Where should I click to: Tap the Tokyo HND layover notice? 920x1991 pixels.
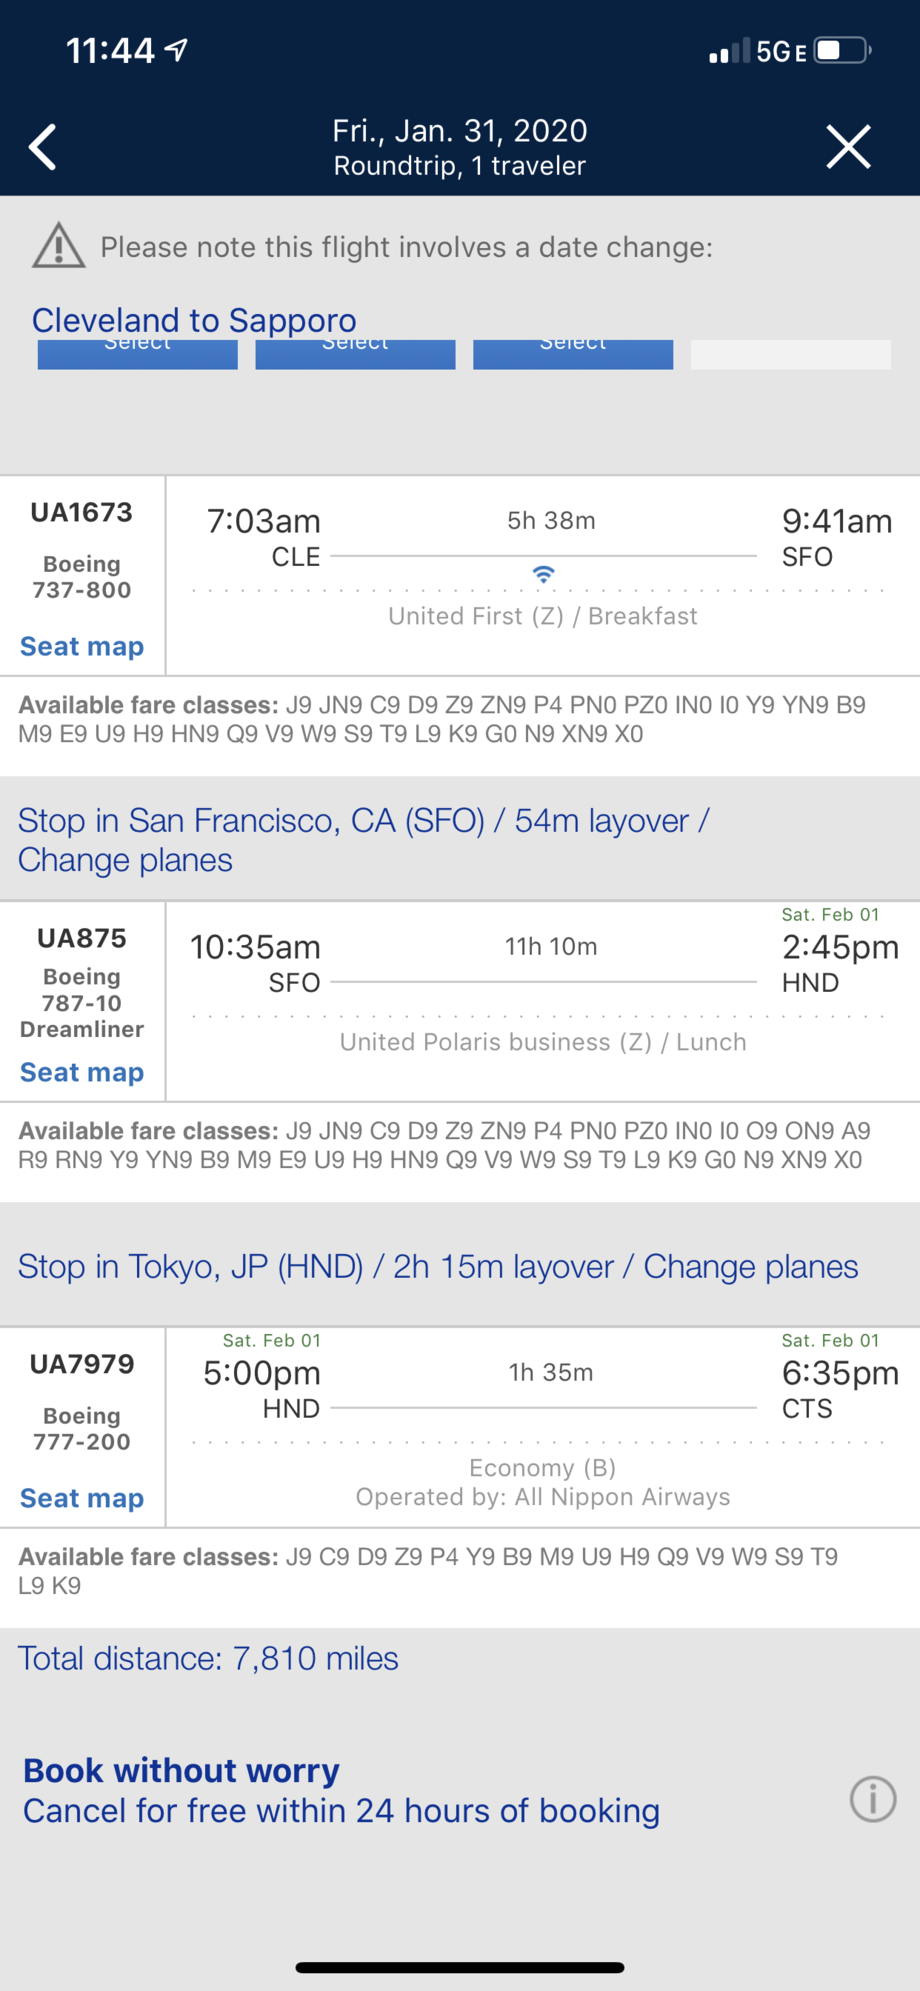tap(438, 1267)
